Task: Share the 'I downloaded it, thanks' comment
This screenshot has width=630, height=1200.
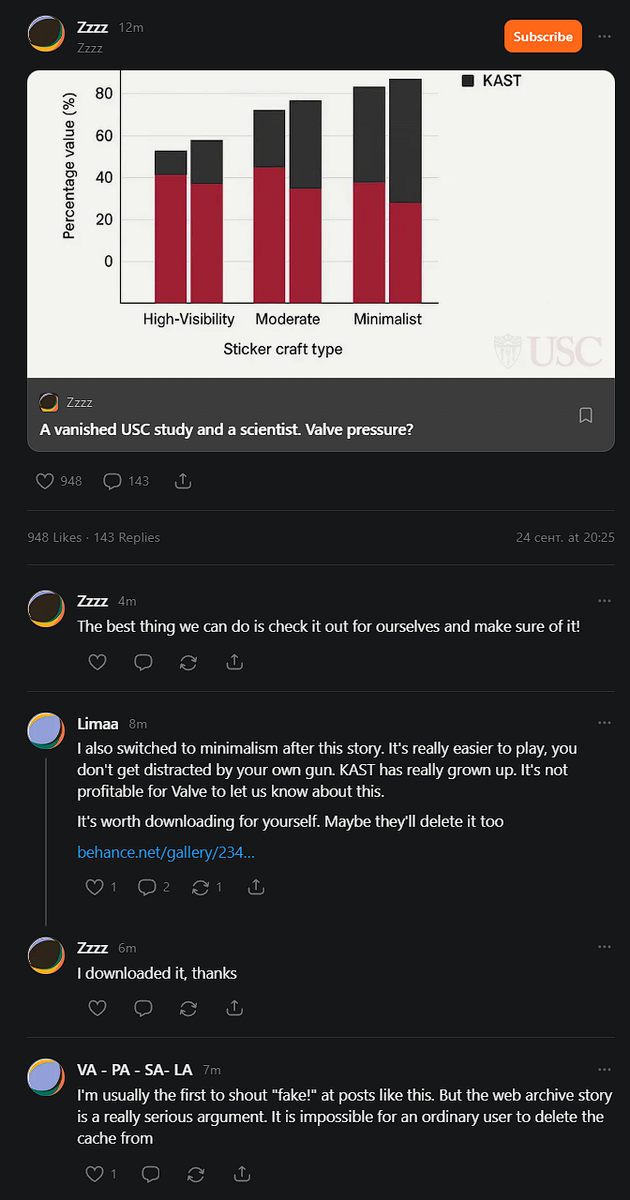Action: point(235,1008)
